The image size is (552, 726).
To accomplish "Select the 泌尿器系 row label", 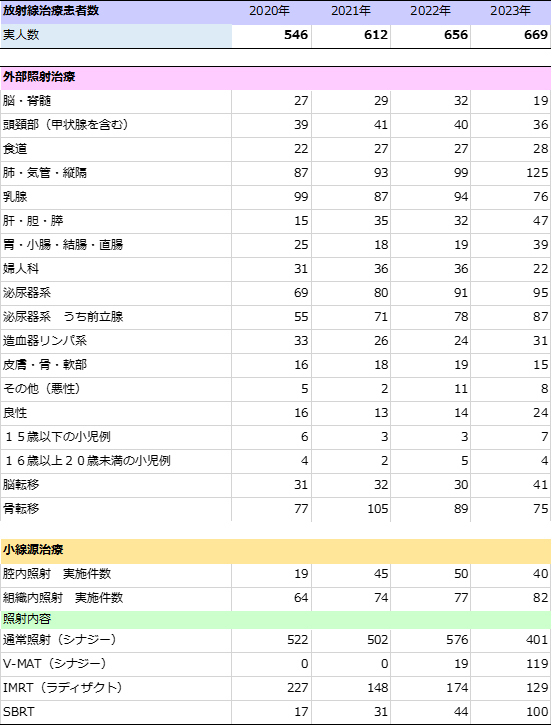I will 27,293.
